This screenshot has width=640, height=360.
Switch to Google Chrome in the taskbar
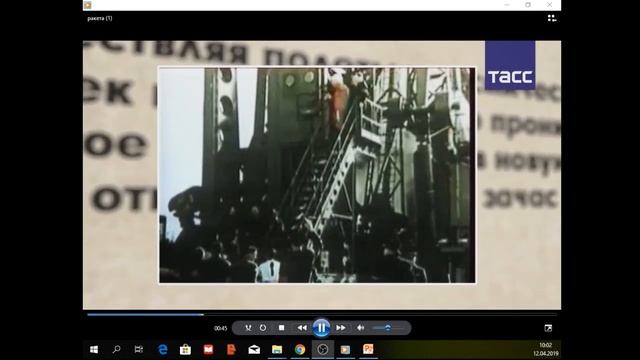coord(300,349)
